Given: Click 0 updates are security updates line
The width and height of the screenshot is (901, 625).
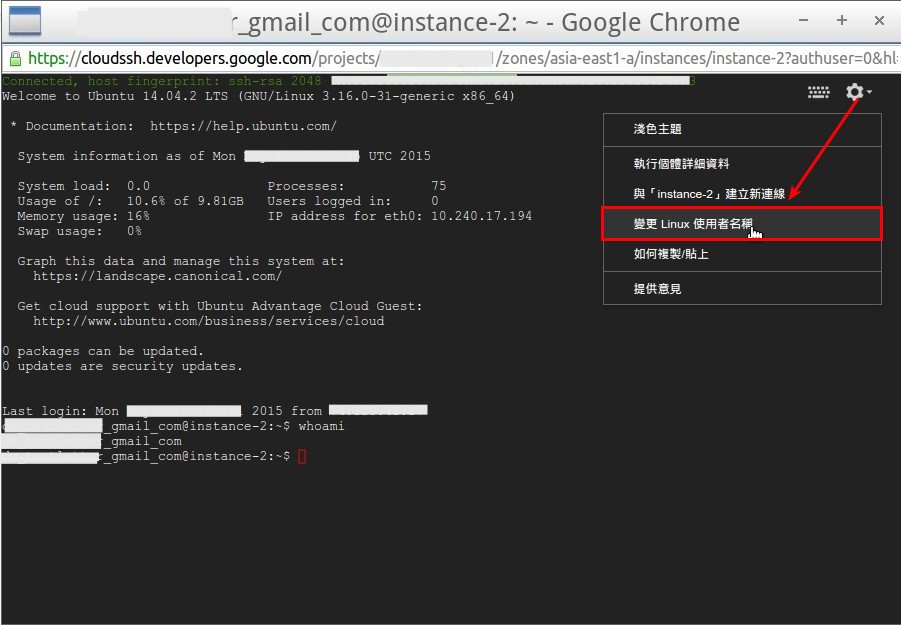Looking at the screenshot, I should (122, 366).
